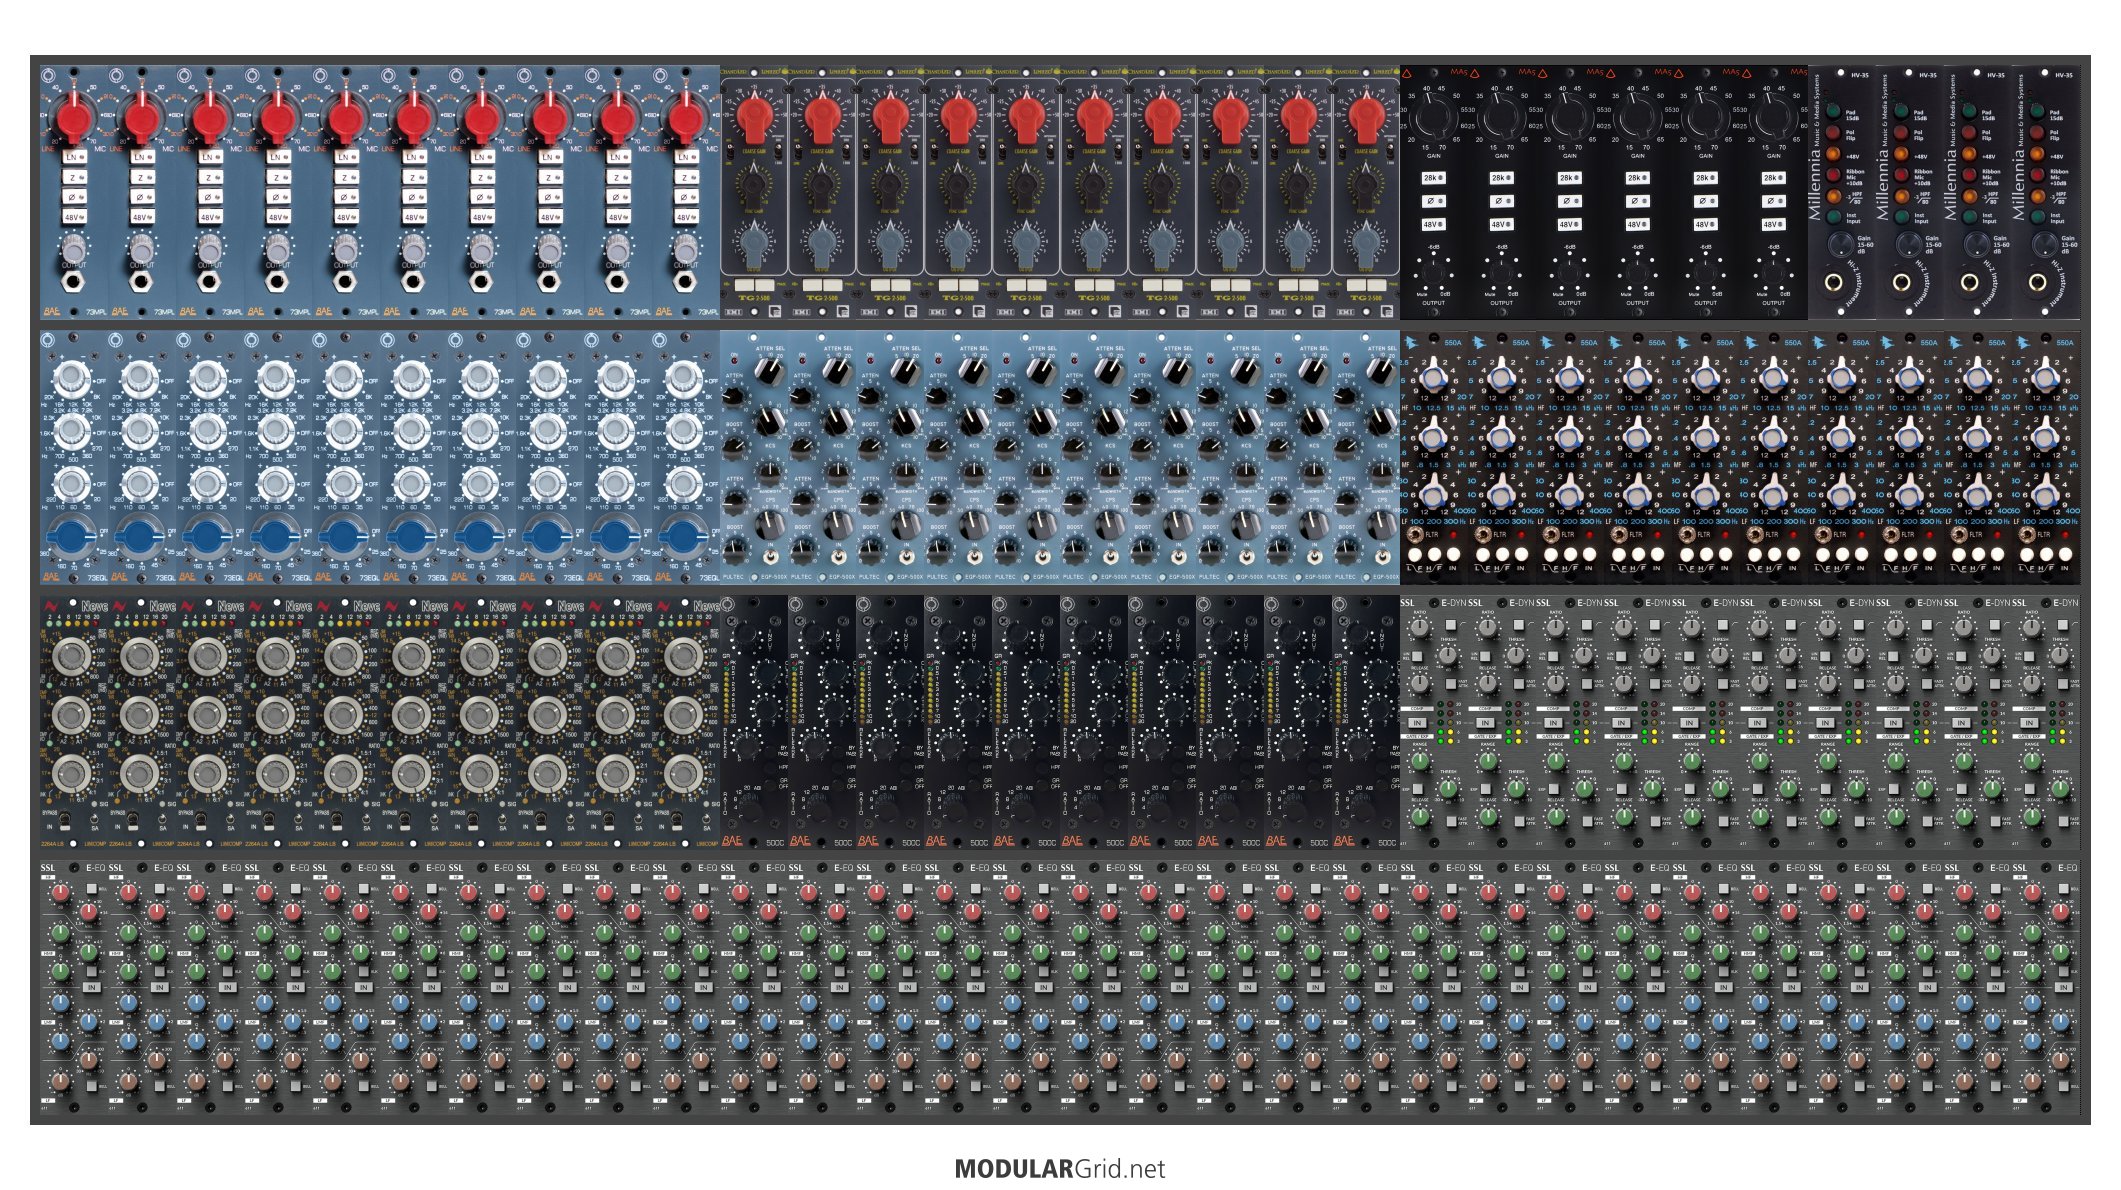2121x1190 pixels.
Task: Click the blue knob on leftmost 73EQL module
Action: 72,536
